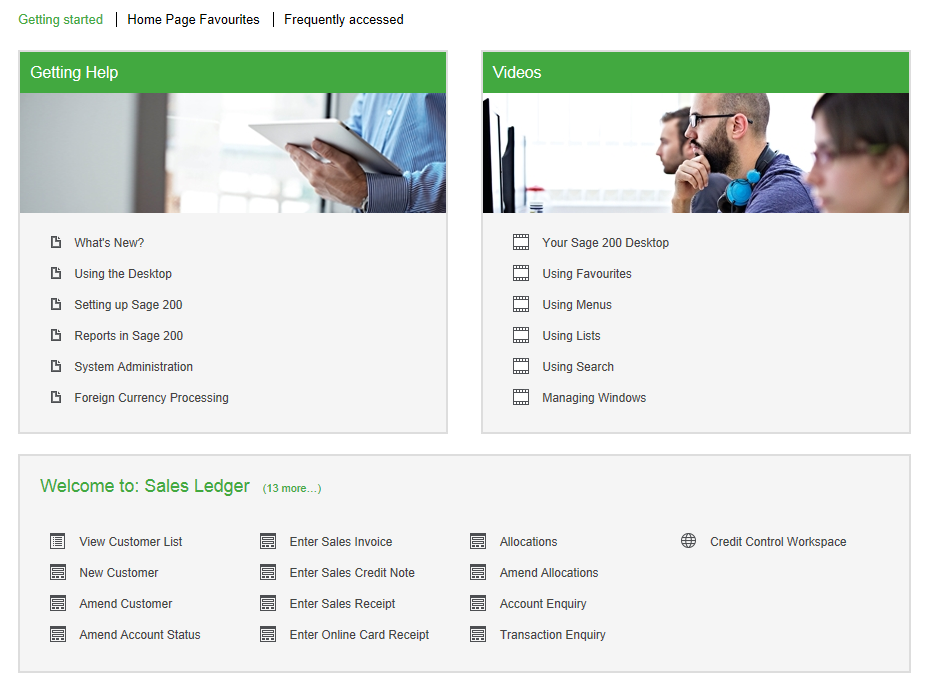The height and width of the screenshot is (681, 927).
Task: Click the form icon beside Transaction Enquiry
Action: [x=478, y=634]
